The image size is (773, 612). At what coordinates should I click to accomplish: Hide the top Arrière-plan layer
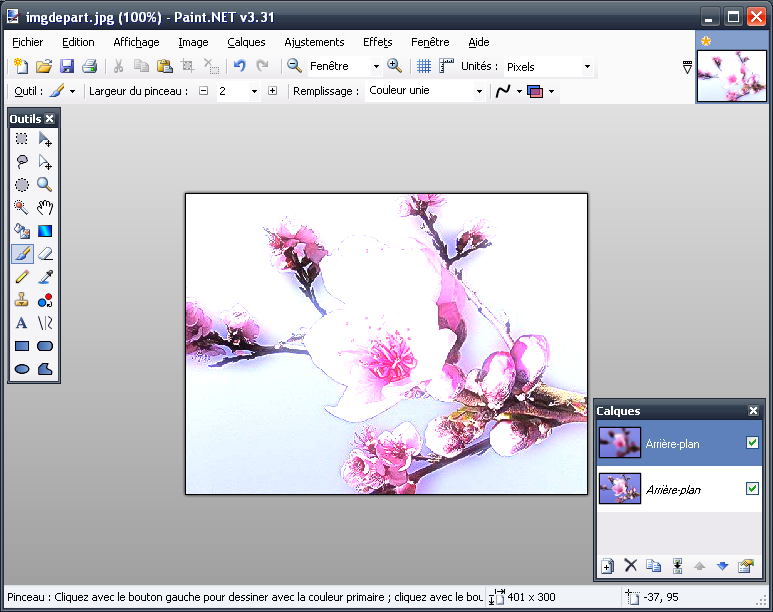coord(752,443)
